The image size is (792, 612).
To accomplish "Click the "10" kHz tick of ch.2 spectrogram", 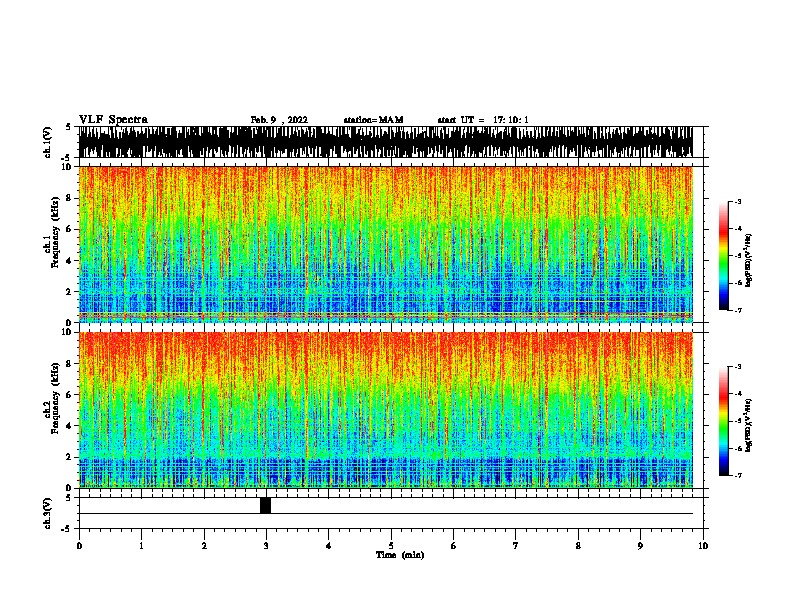I will (x=68, y=332).
